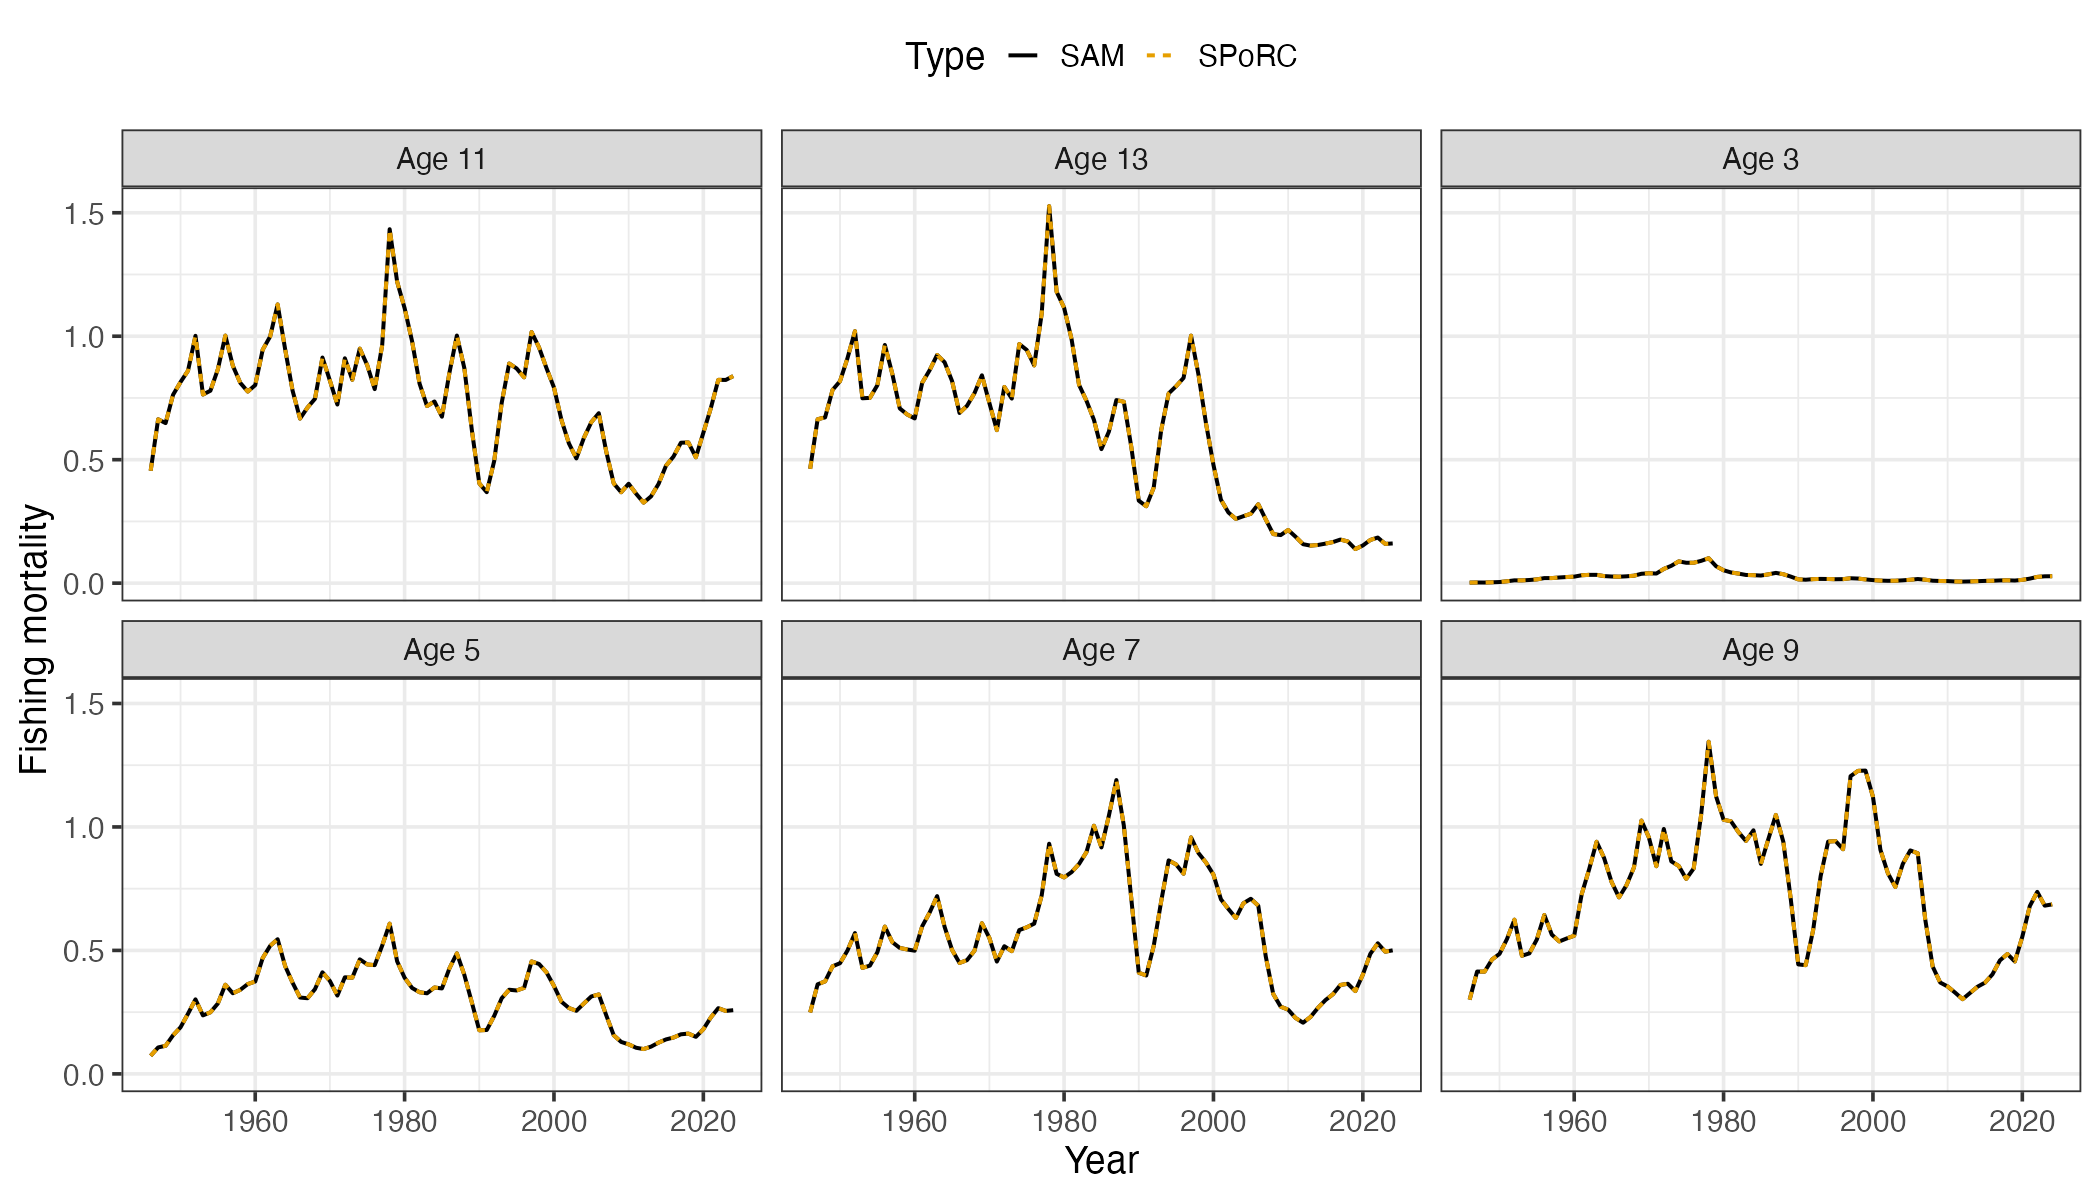Click the 1.0 tick label on top row axis
Image resolution: width=2100 pixels, height=1200 pixels.
coord(84,337)
